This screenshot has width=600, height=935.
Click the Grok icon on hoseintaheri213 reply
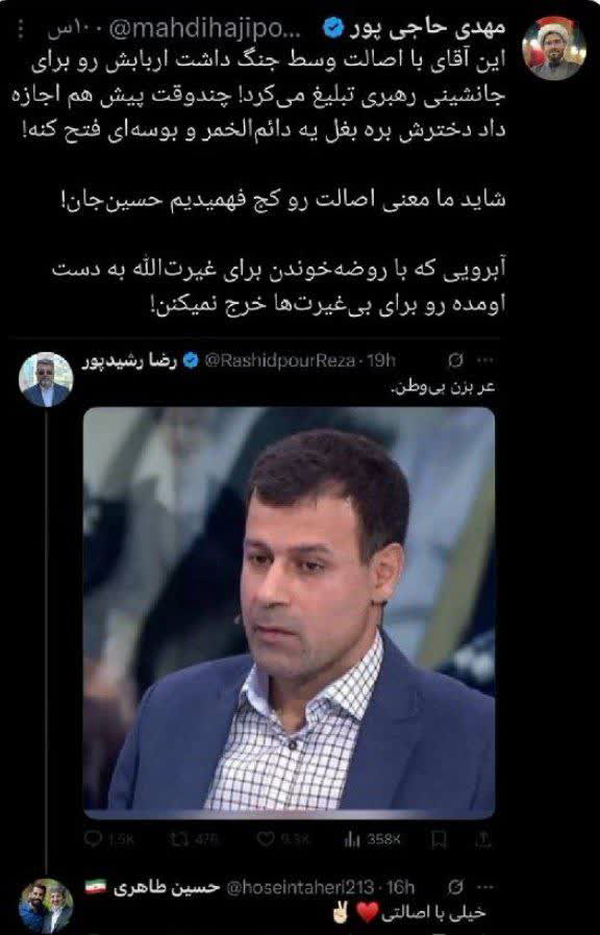point(454,887)
